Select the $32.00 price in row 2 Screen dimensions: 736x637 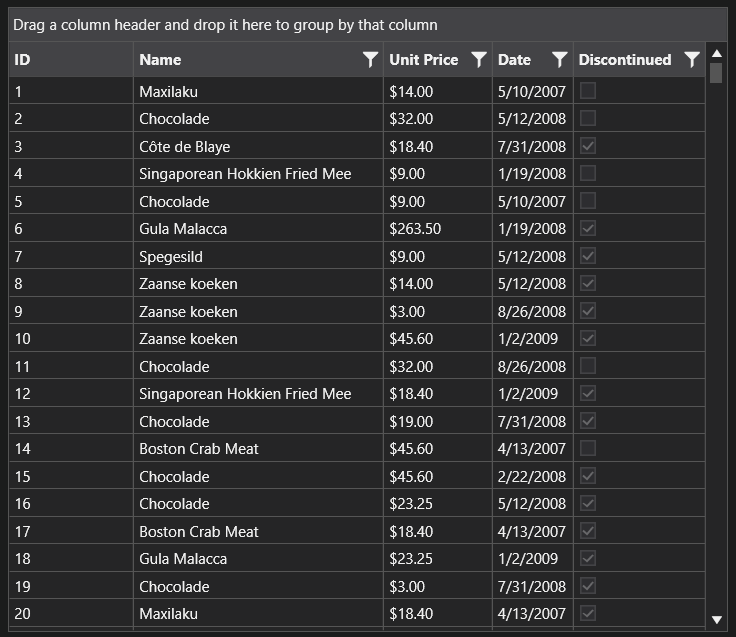point(437,118)
